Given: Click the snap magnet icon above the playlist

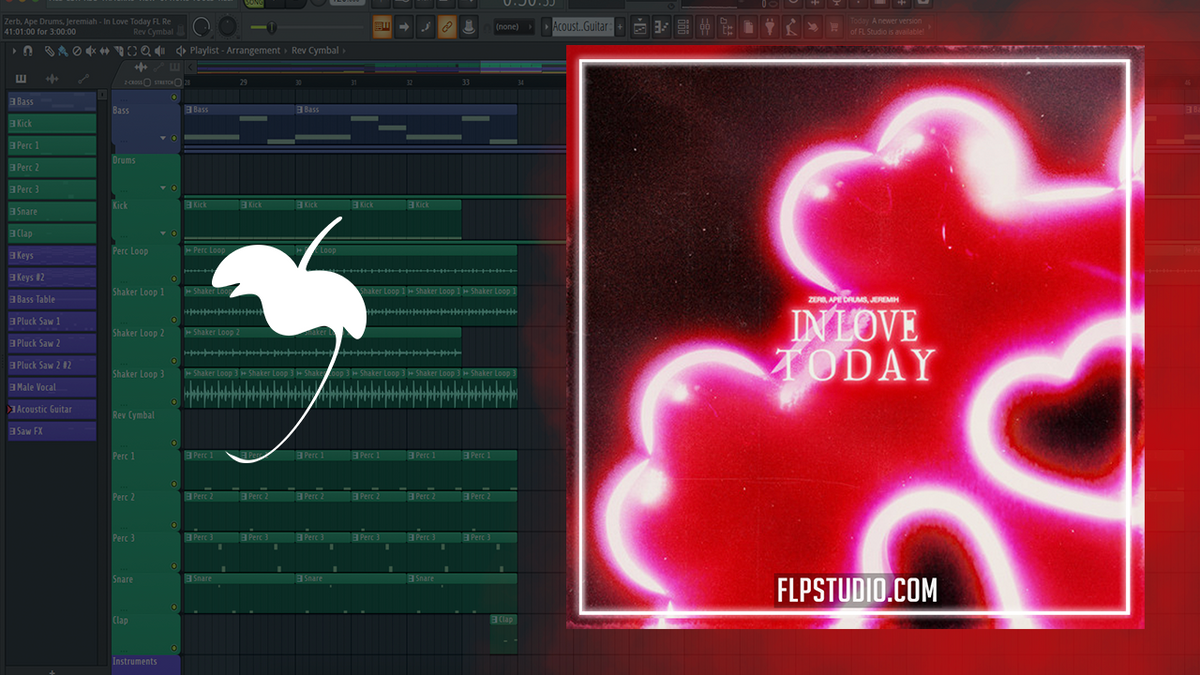Looking at the screenshot, I should click(x=27, y=50).
